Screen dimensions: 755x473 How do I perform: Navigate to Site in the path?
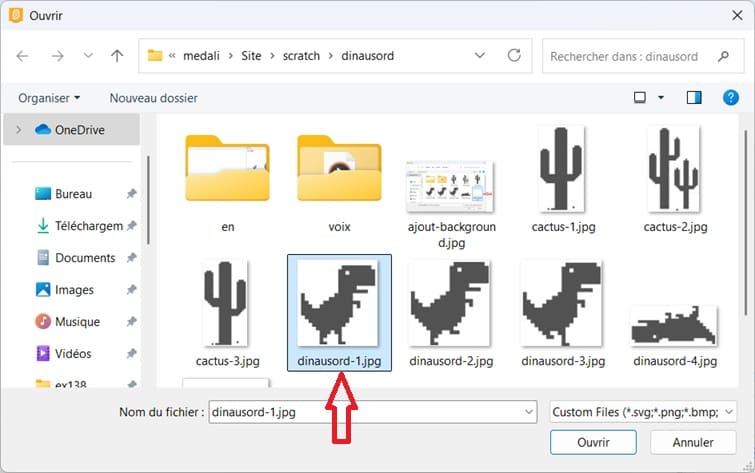[x=251, y=56]
